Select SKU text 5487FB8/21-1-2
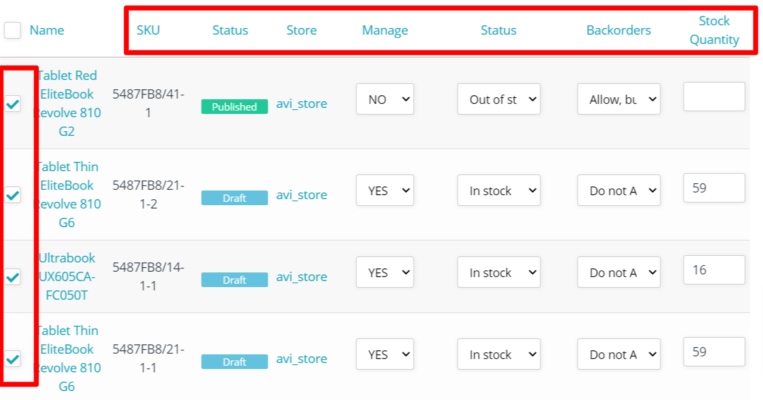This screenshot has width=763, height=400. (148, 194)
